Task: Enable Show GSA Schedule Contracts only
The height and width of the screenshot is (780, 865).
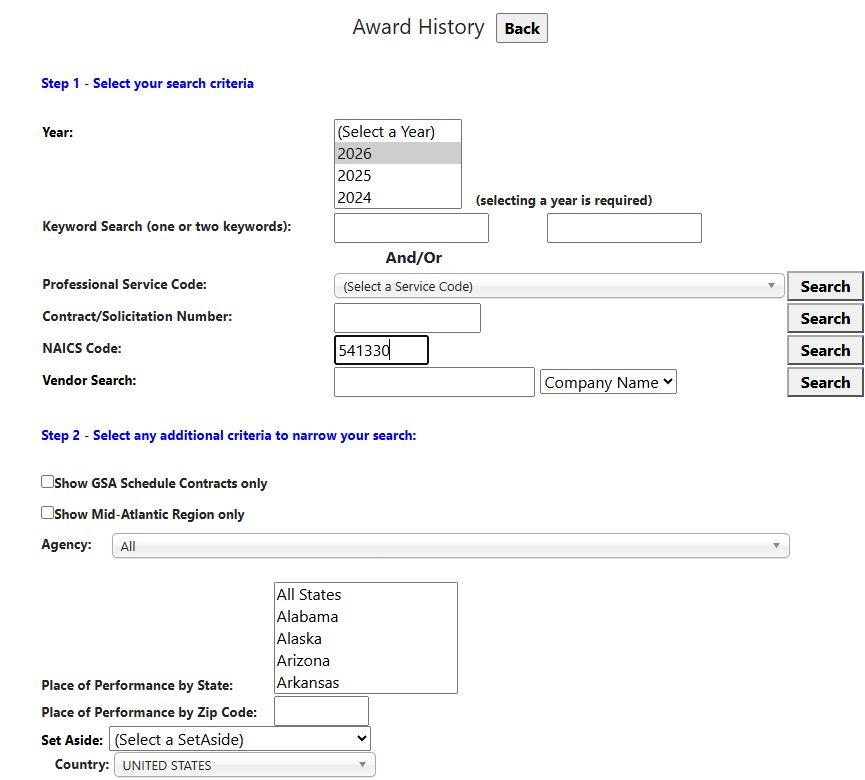Action: click(47, 482)
